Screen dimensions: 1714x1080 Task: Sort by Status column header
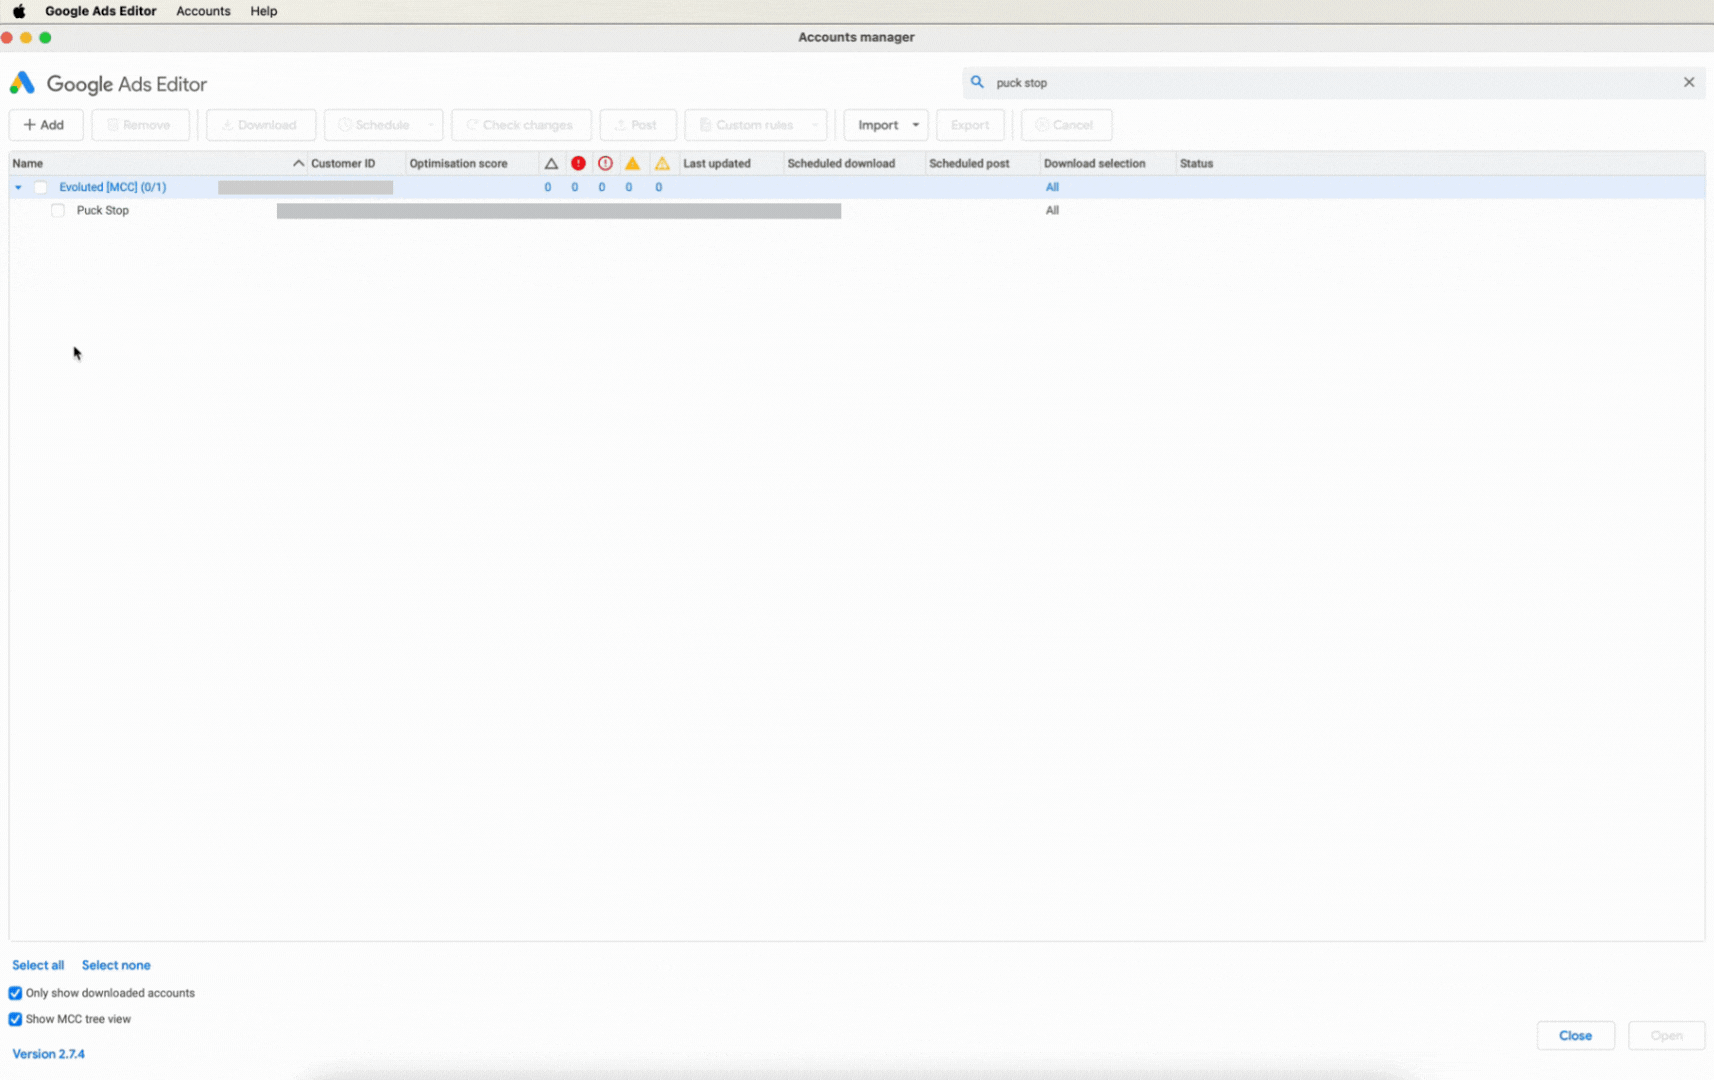pos(1196,163)
